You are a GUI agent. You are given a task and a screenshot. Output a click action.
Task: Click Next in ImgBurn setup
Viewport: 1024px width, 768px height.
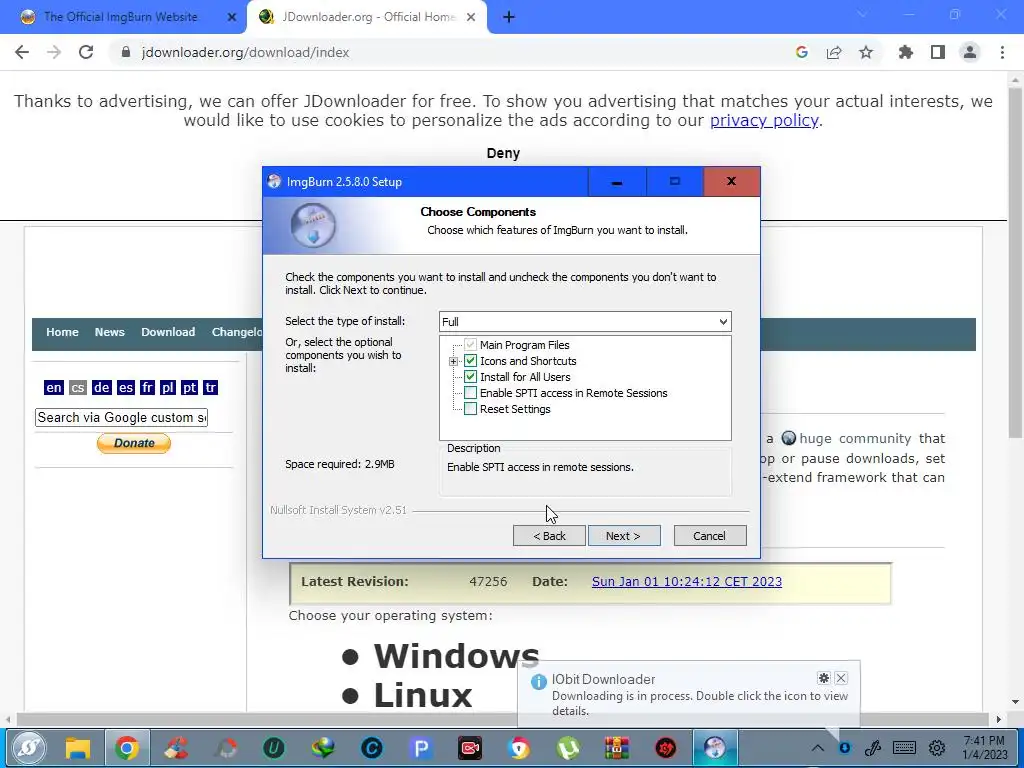coord(624,536)
